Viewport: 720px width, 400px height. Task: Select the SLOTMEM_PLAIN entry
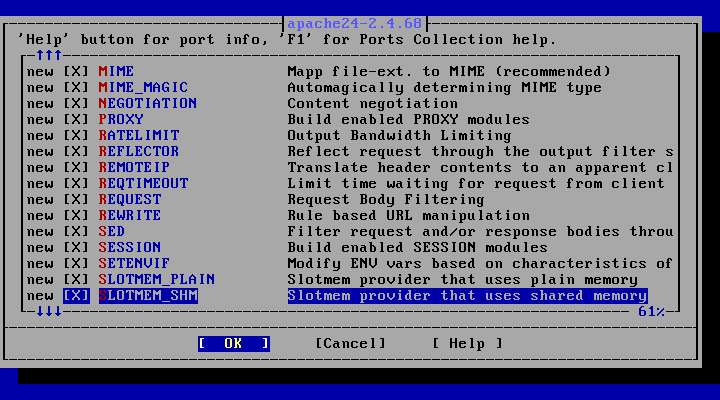click(x=157, y=280)
